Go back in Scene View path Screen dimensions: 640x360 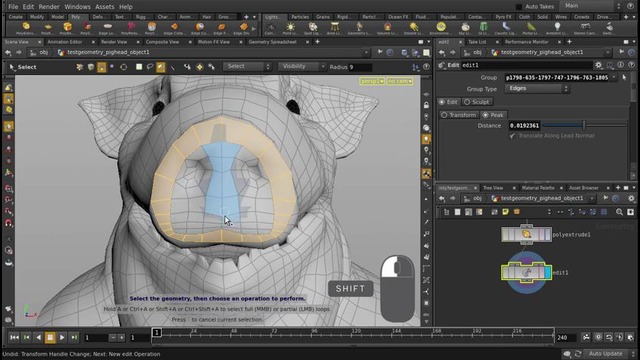pyautogui.click(x=8, y=52)
